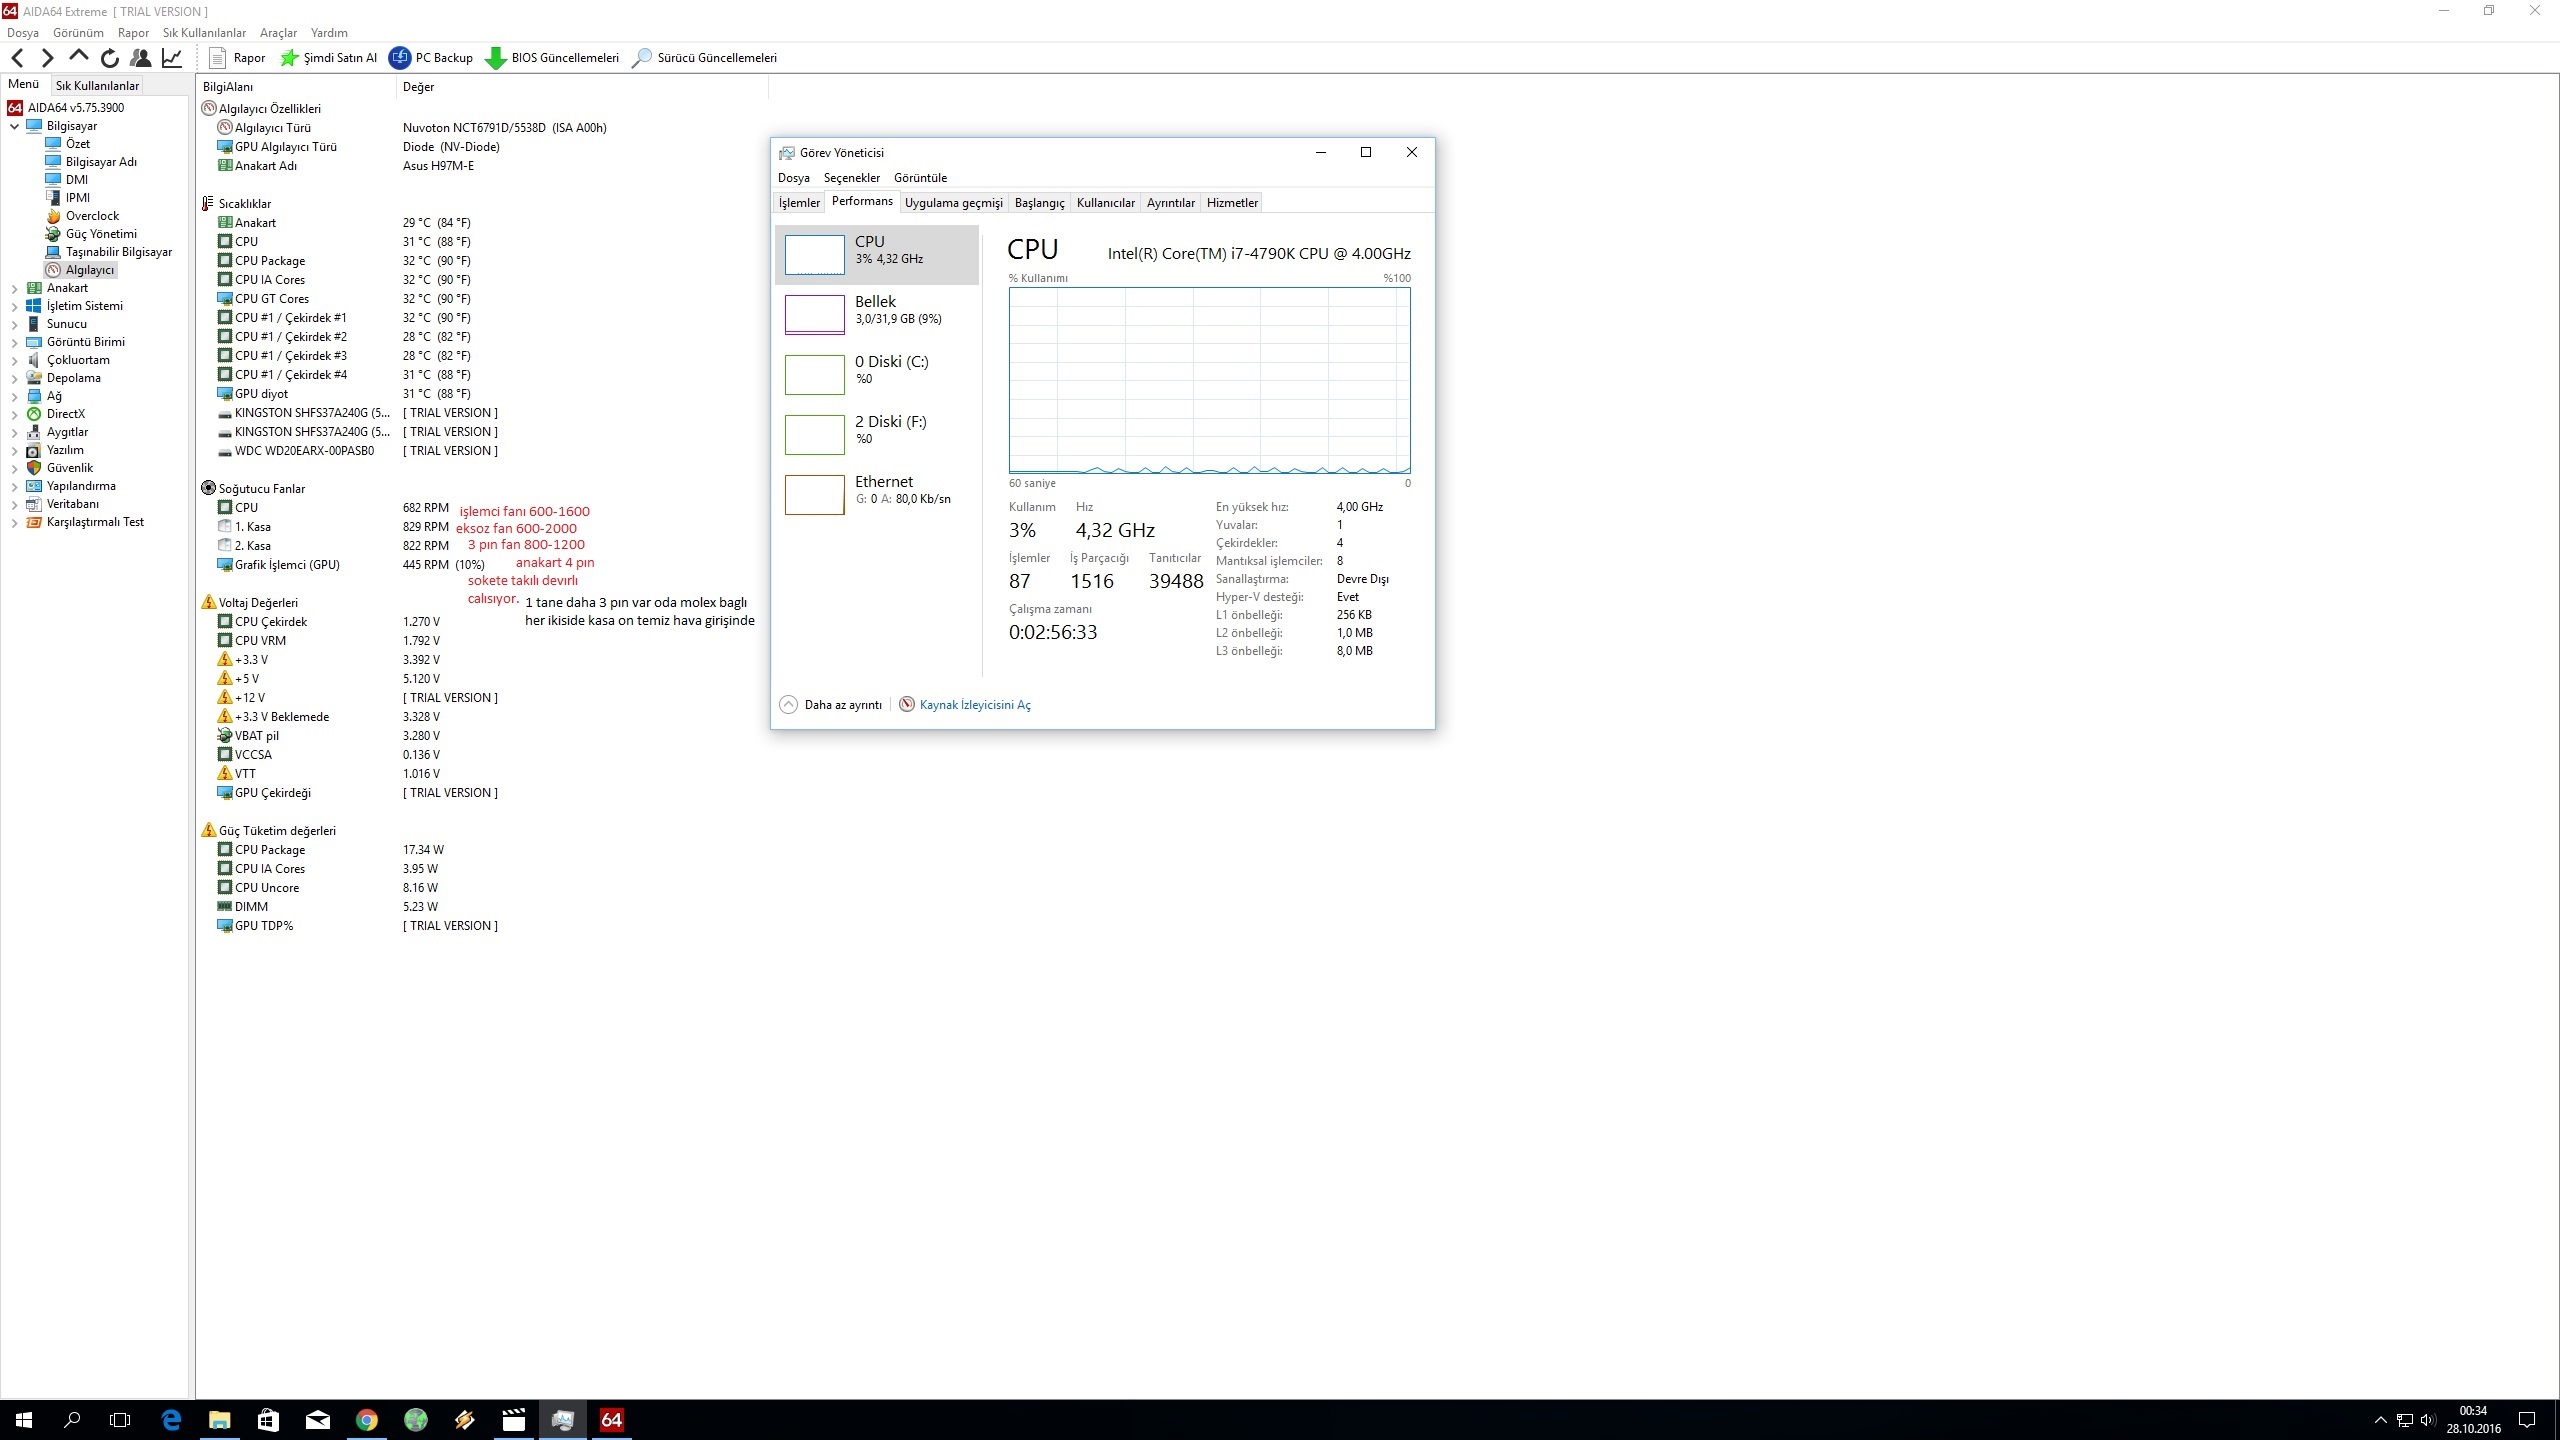Click the Refresh toolbar icon
The height and width of the screenshot is (1440, 2560).
tap(110, 58)
